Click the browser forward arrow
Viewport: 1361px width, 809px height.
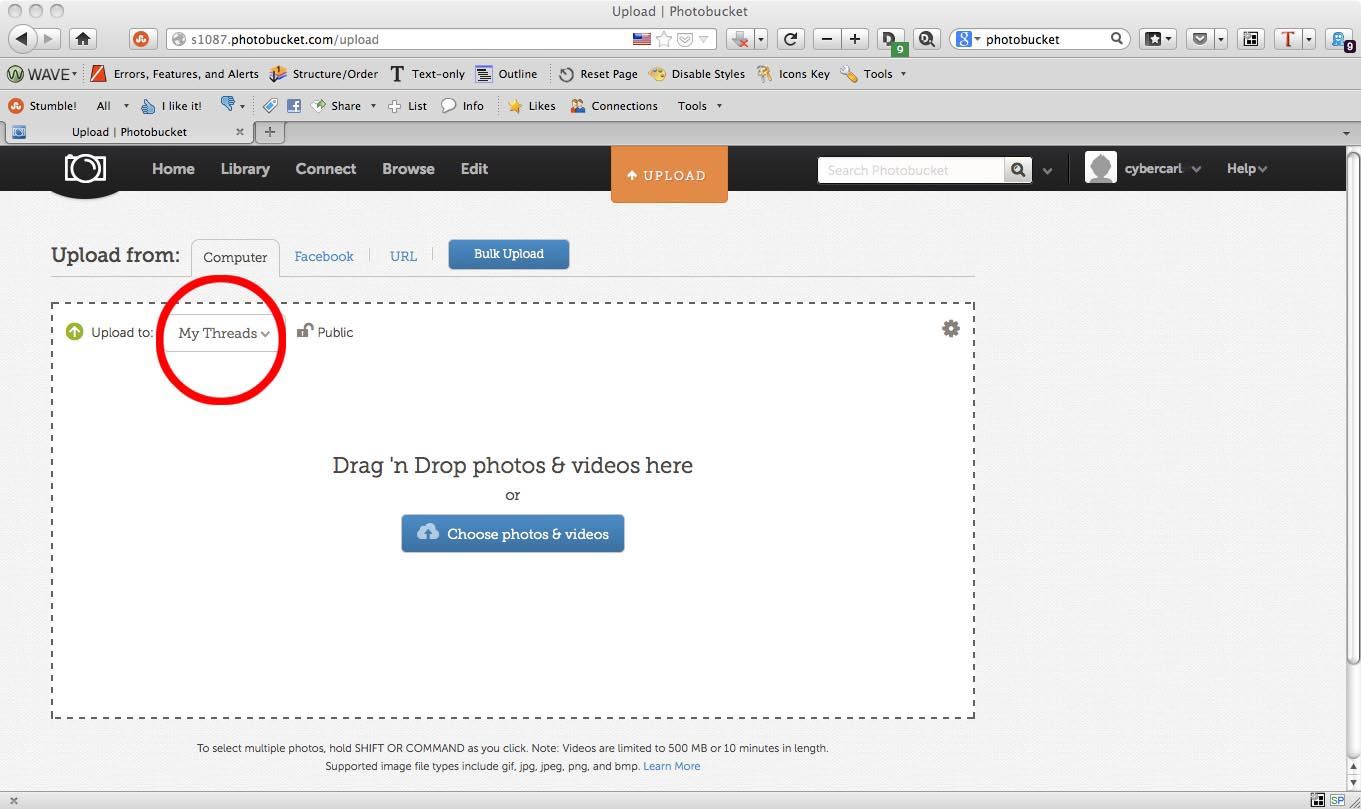[49, 39]
